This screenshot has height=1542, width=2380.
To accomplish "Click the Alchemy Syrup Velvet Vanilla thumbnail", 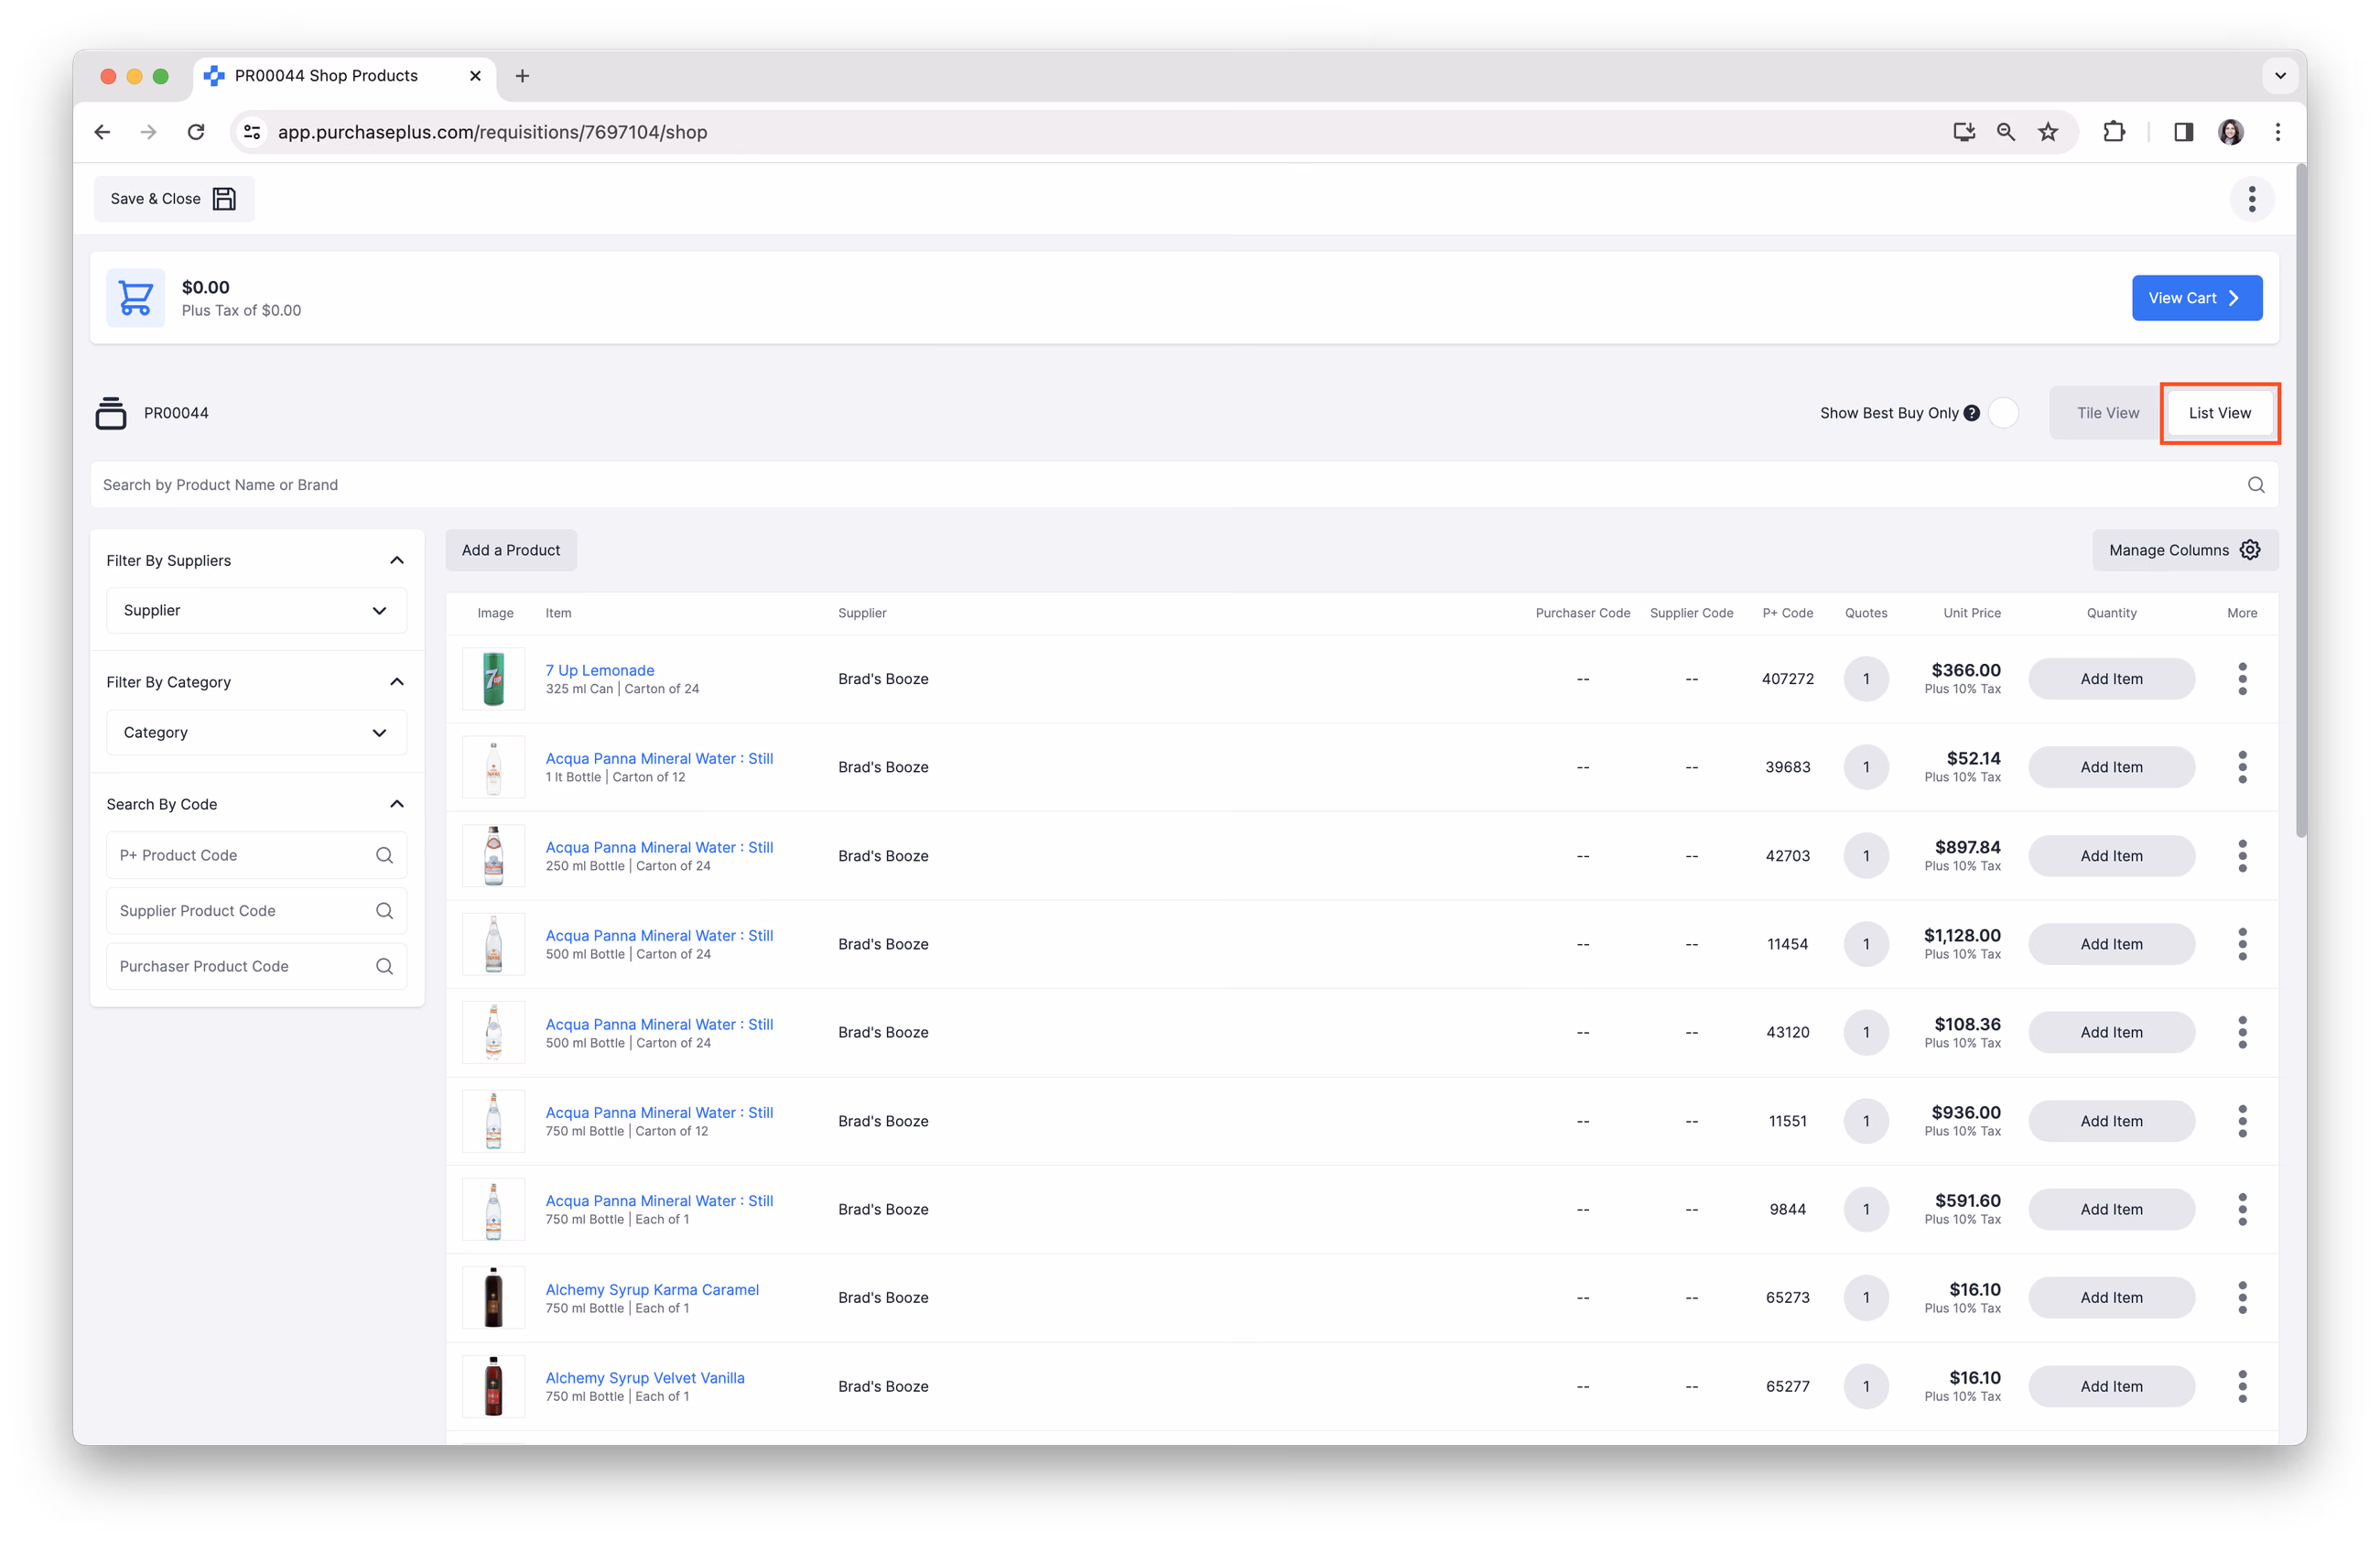I will 494,1386.
